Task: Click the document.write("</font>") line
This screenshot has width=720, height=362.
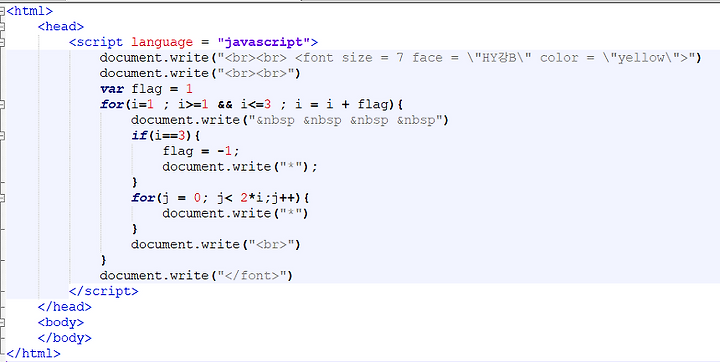Action: pyautogui.click(x=196, y=276)
